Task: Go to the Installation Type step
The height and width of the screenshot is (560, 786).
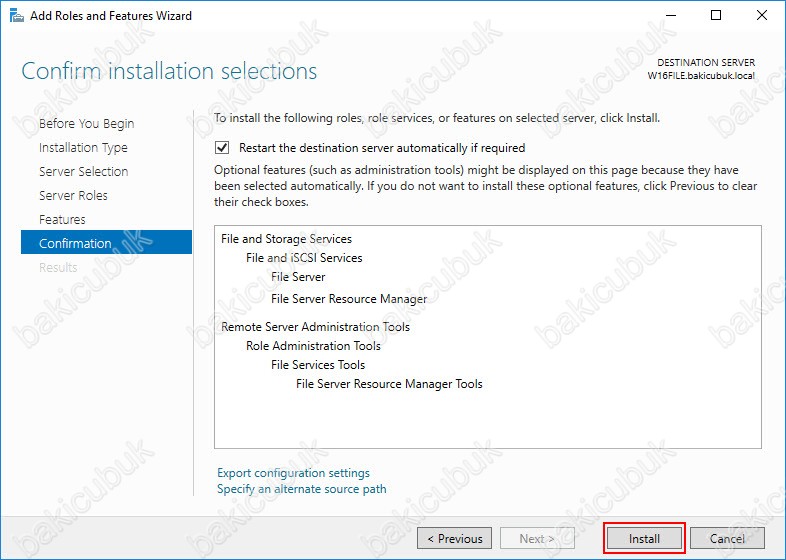Action: 83,147
